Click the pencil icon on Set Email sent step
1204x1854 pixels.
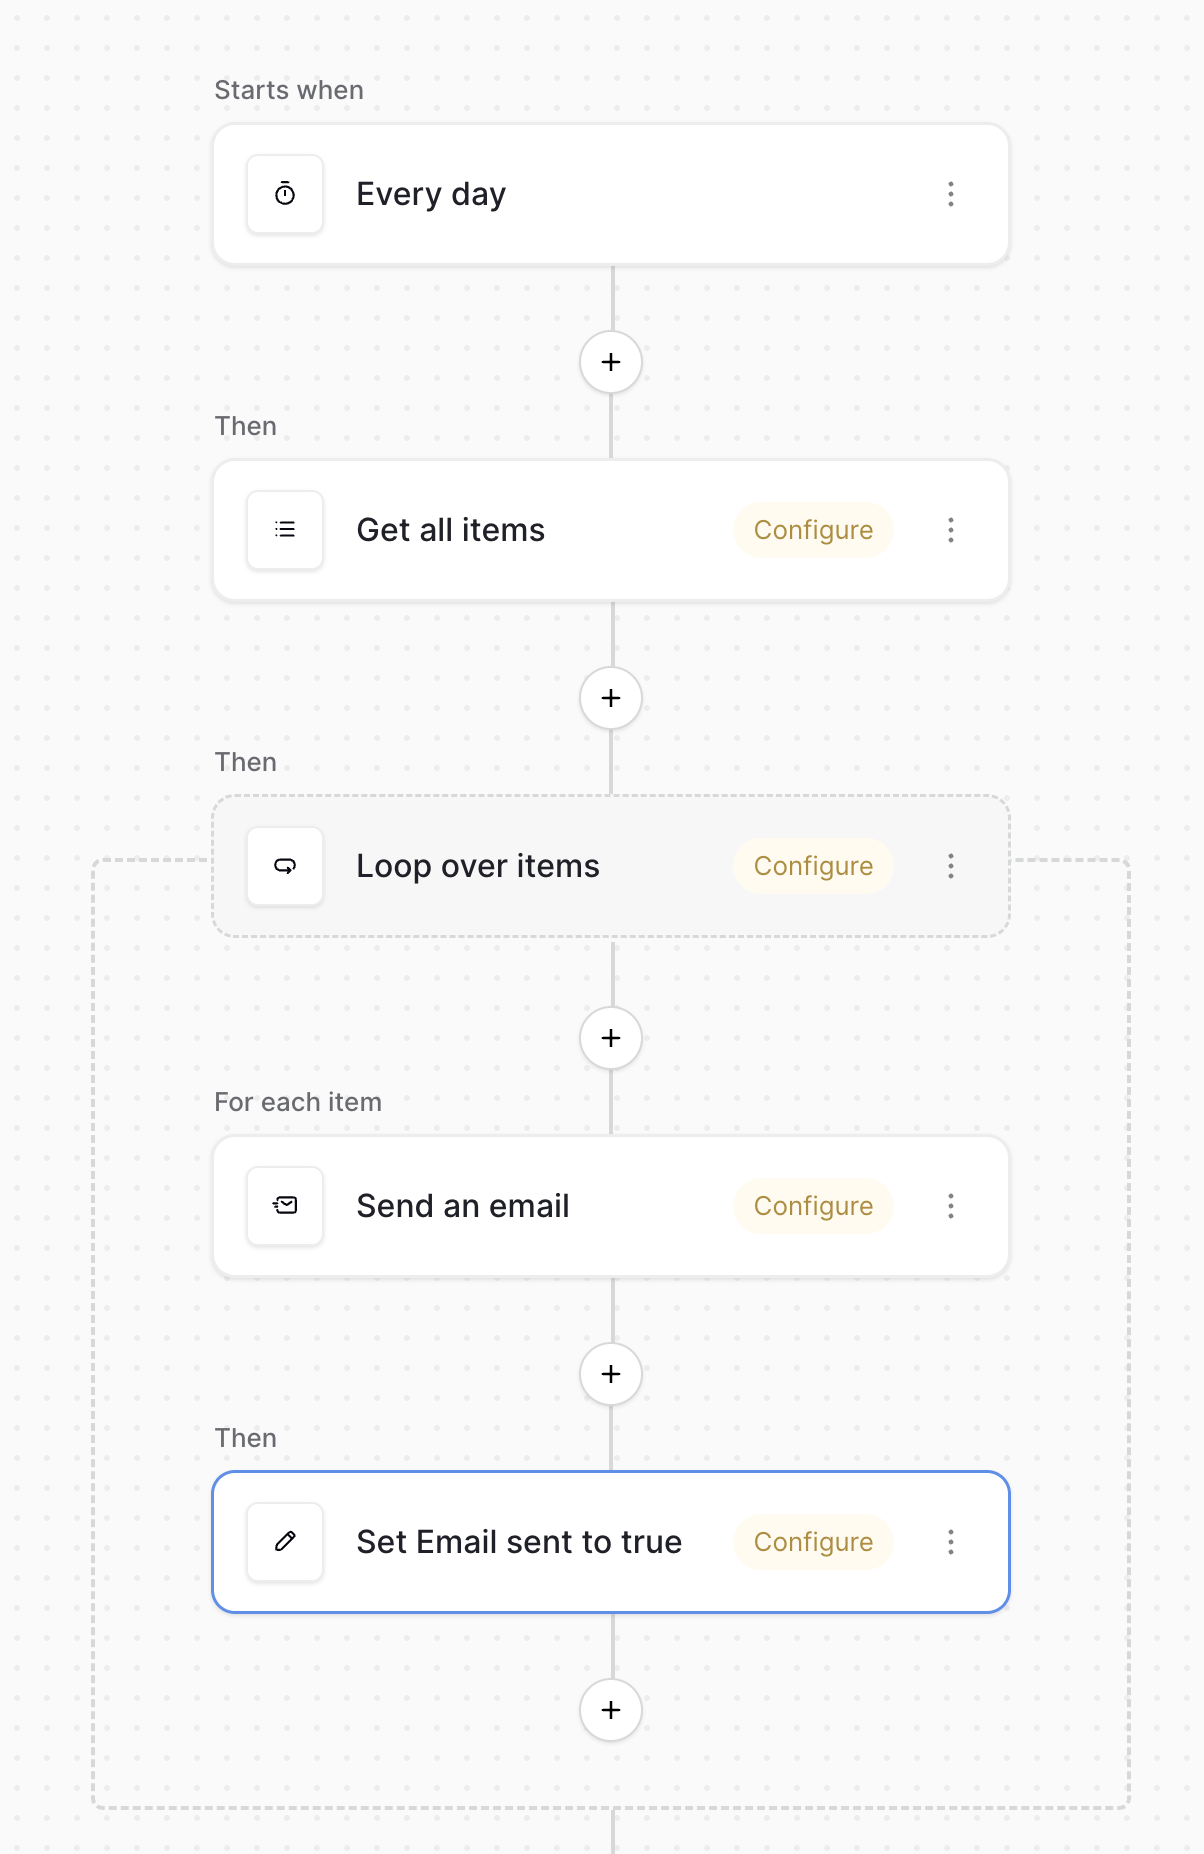[285, 1542]
